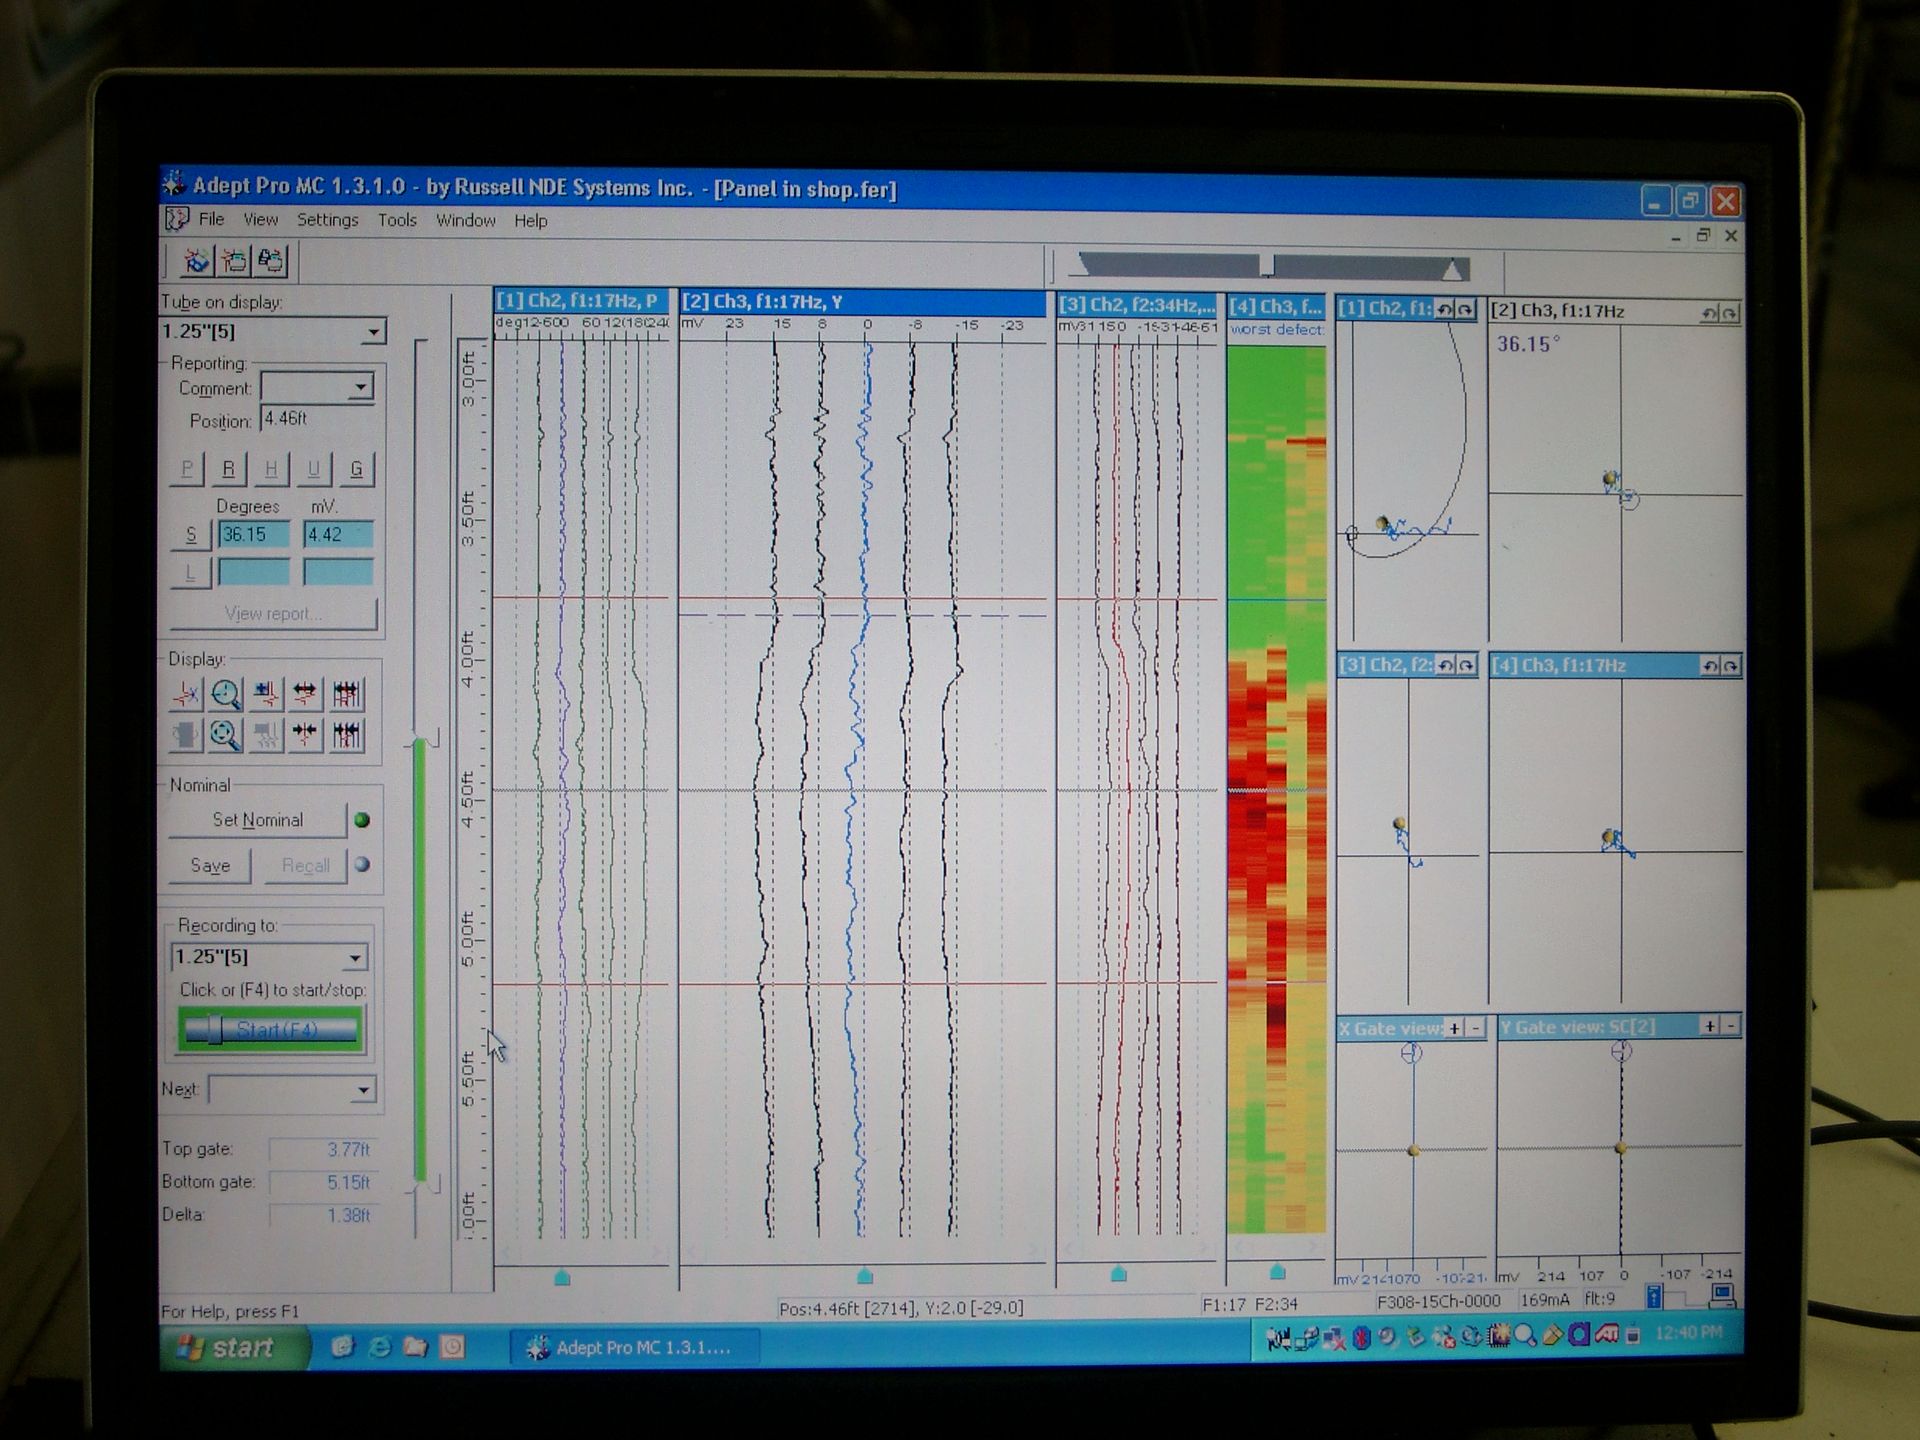Toggle the G reporting flag button

point(356,469)
